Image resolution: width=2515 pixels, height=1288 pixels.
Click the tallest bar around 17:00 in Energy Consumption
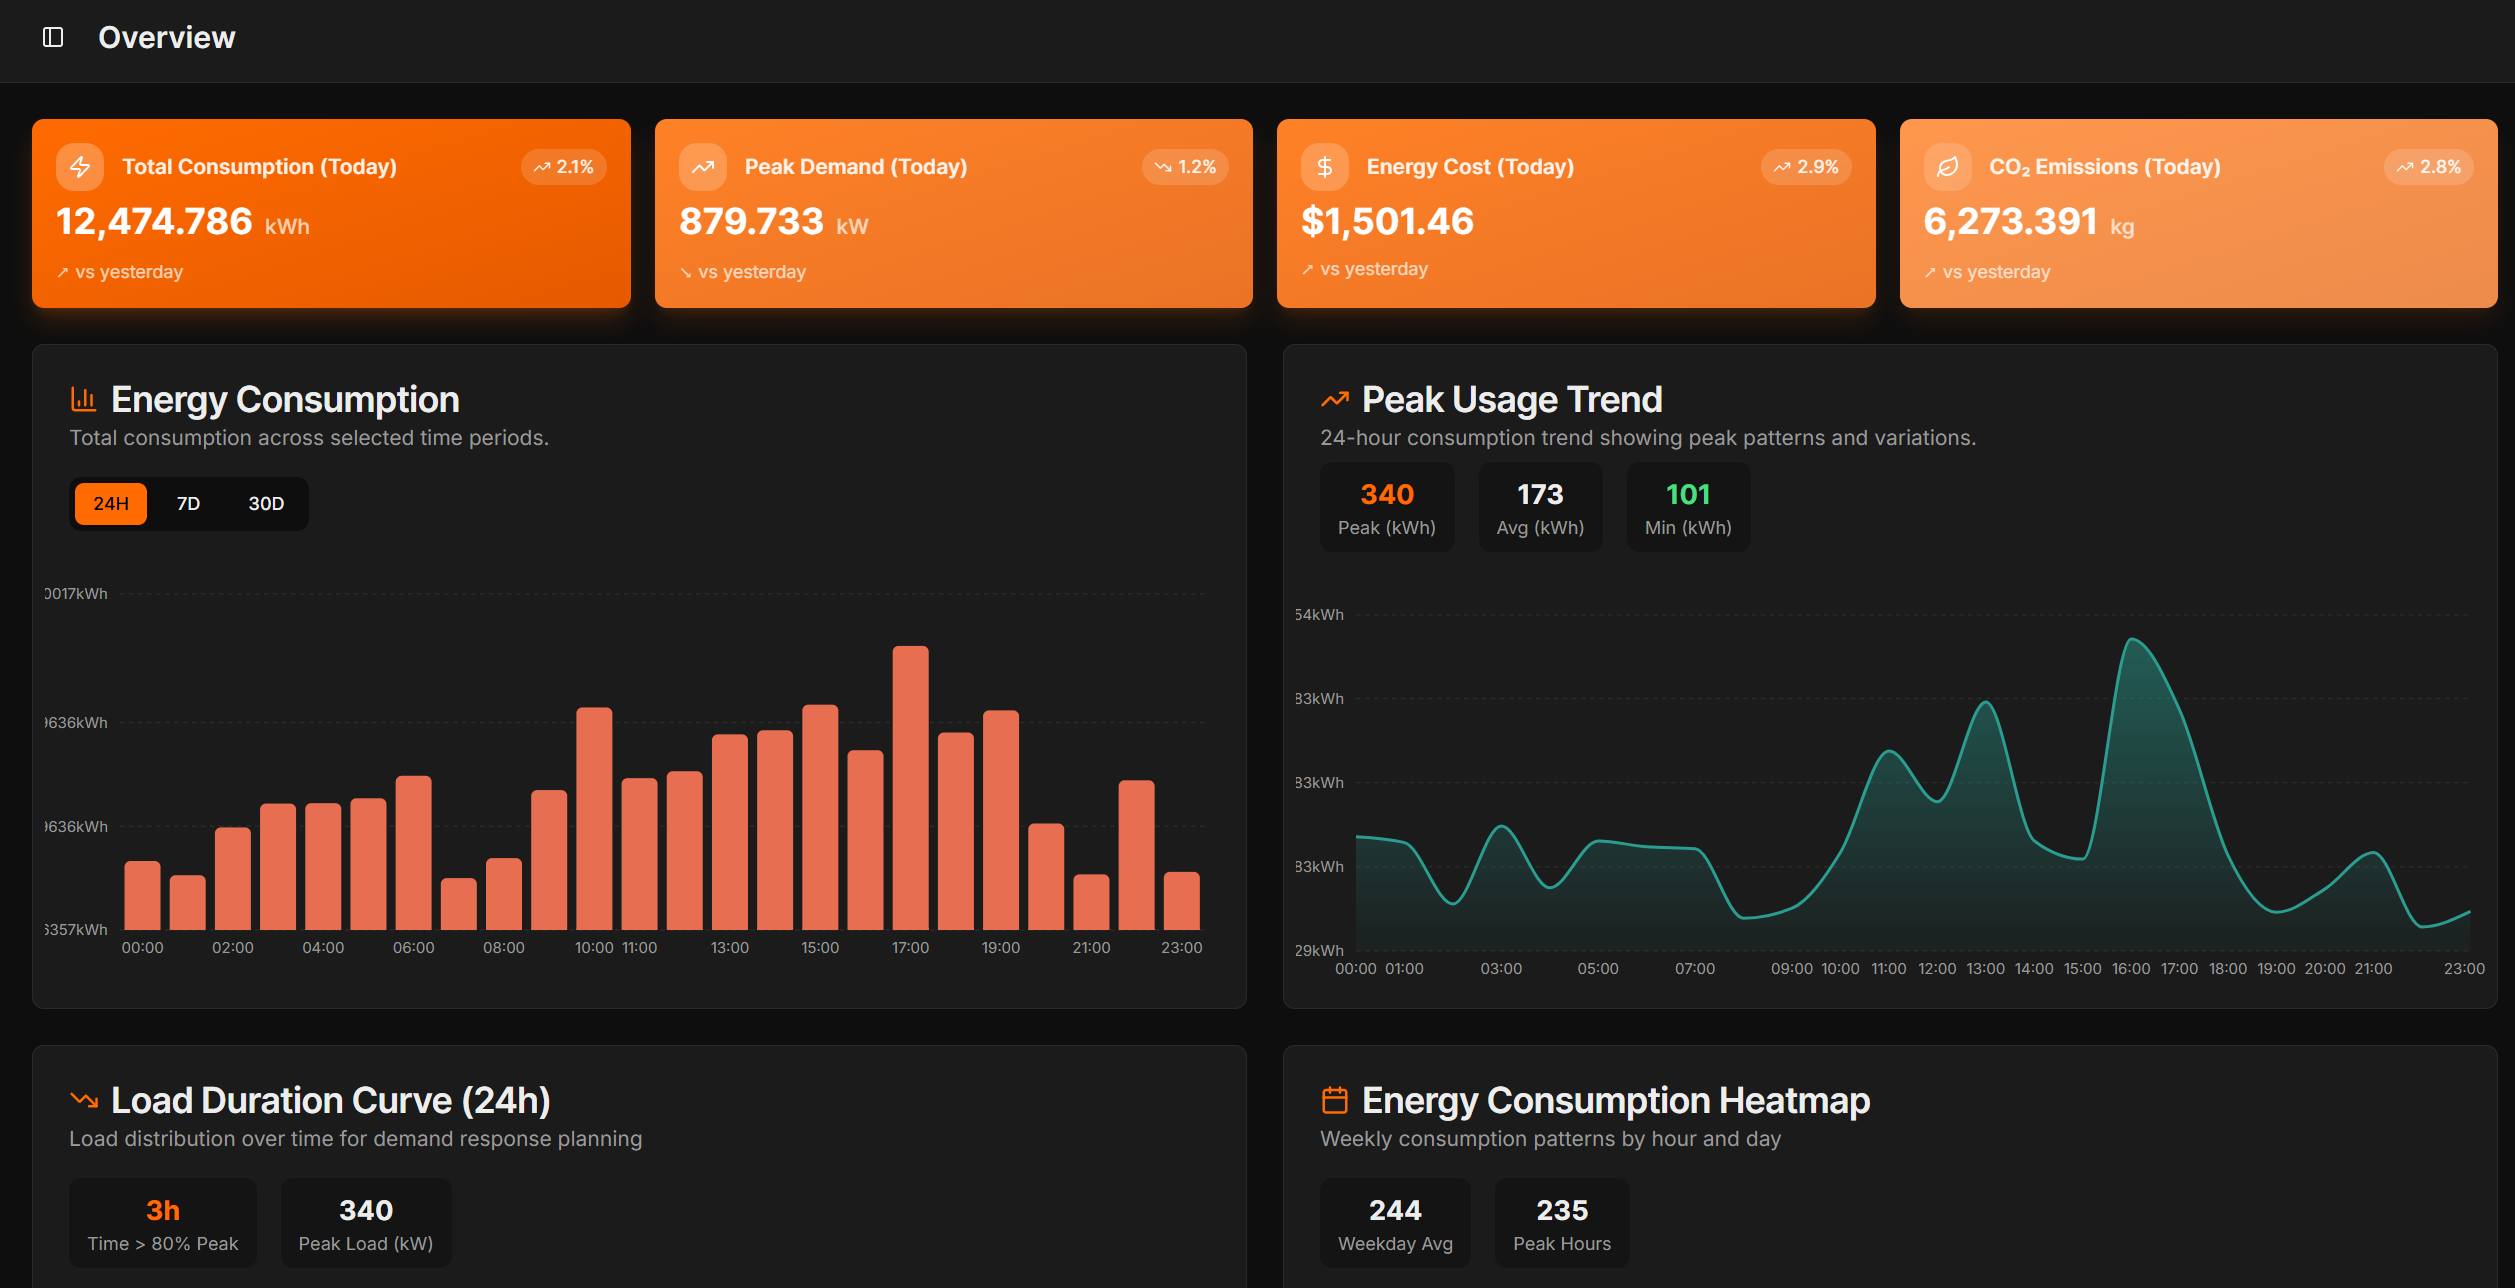(910, 790)
